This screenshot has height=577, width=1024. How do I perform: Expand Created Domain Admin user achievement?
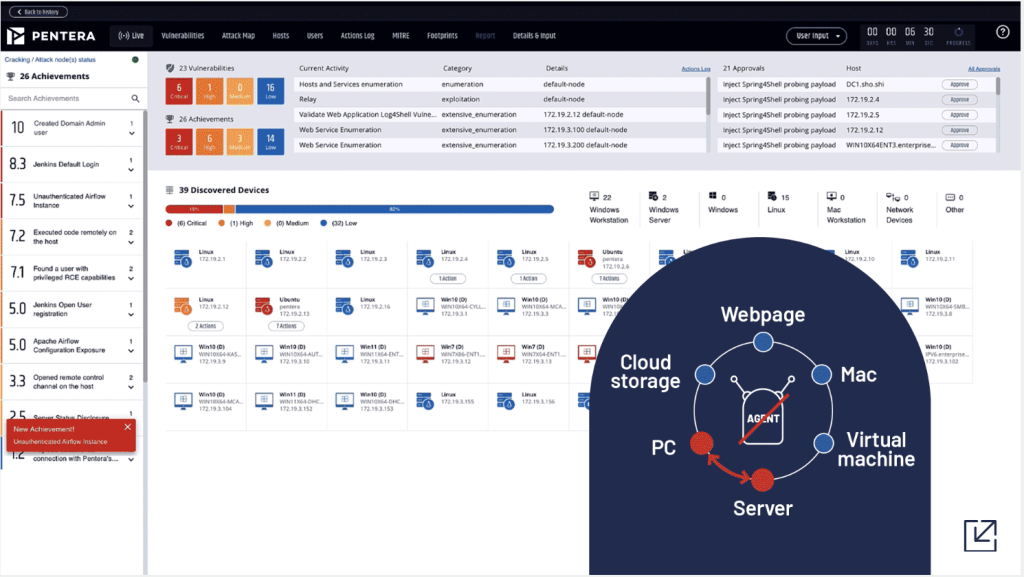pos(132,133)
